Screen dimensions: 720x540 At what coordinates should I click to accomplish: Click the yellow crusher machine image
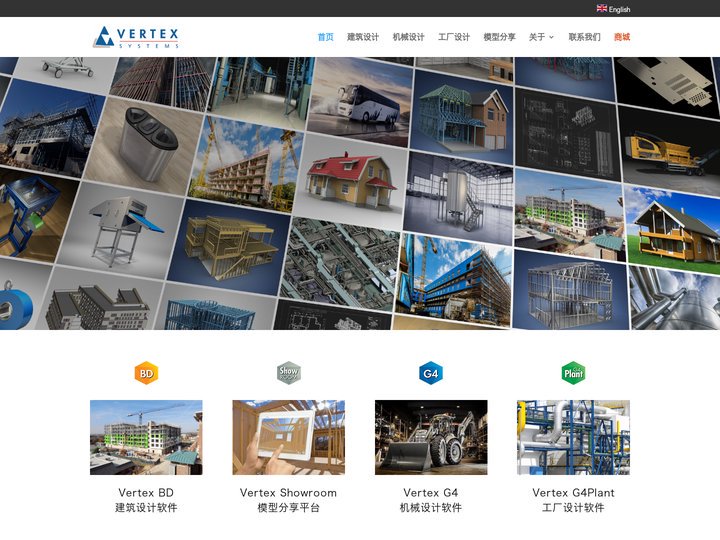[670, 152]
